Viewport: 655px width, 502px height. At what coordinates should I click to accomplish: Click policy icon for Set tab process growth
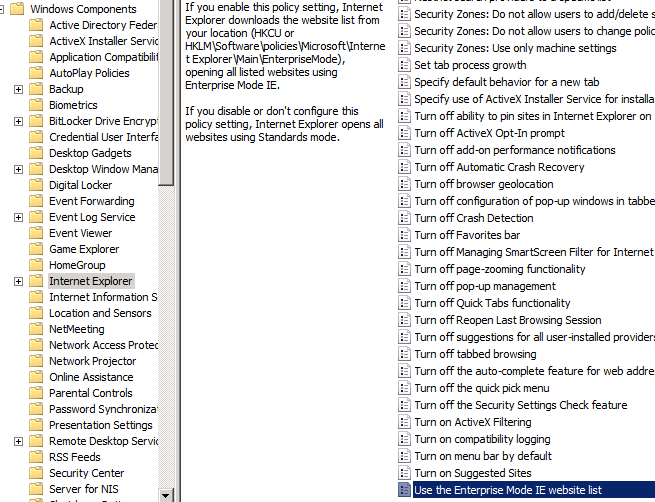tap(404, 65)
